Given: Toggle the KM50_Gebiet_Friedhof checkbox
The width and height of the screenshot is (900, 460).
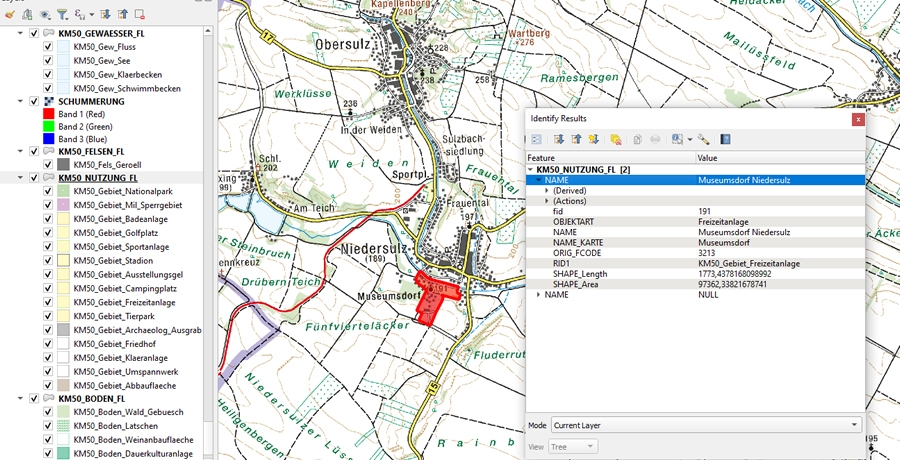Looking at the screenshot, I should pyautogui.click(x=48, y=344).
